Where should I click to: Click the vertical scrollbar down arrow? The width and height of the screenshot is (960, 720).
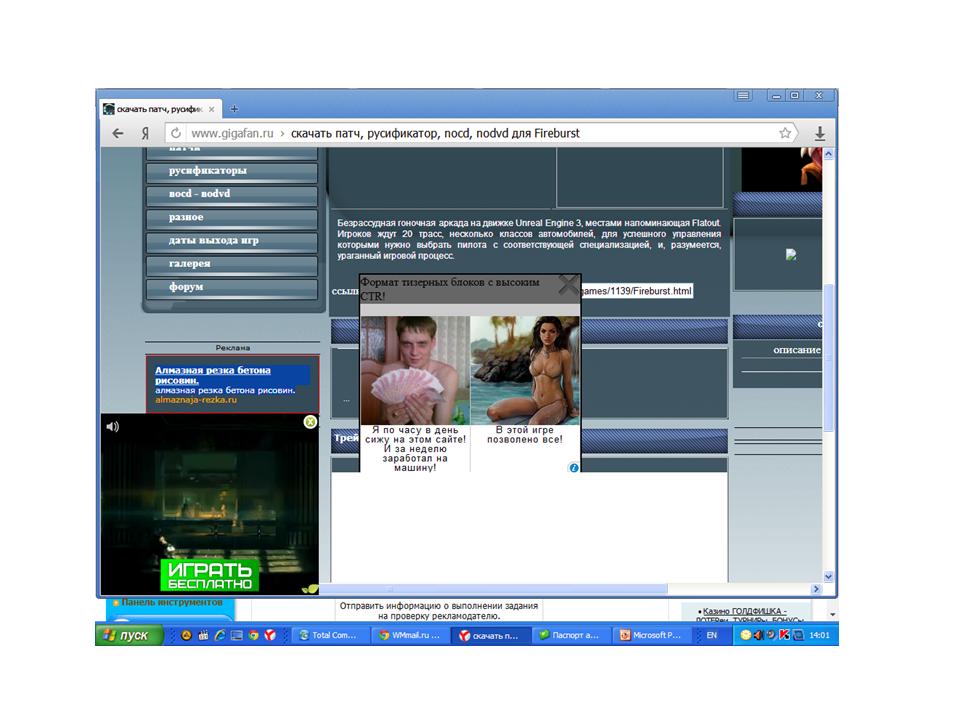(x=828, y=576)
